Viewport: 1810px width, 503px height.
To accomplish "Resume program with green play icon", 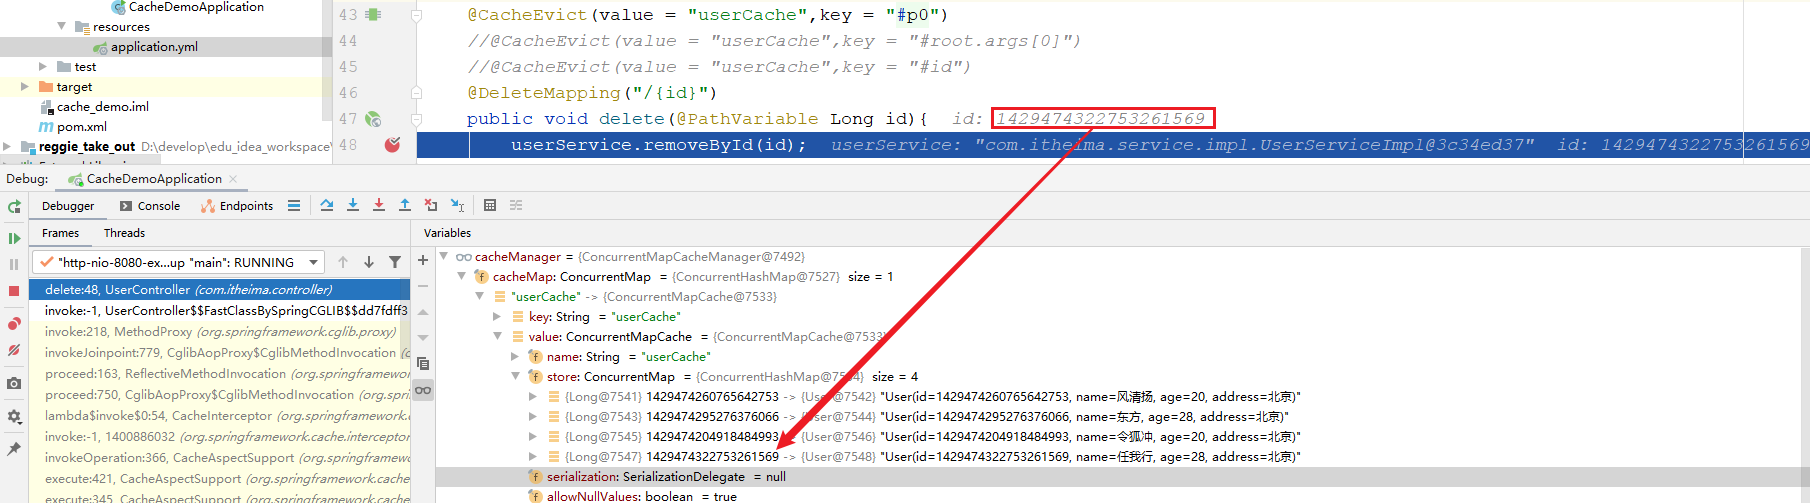I will point(14,238).
